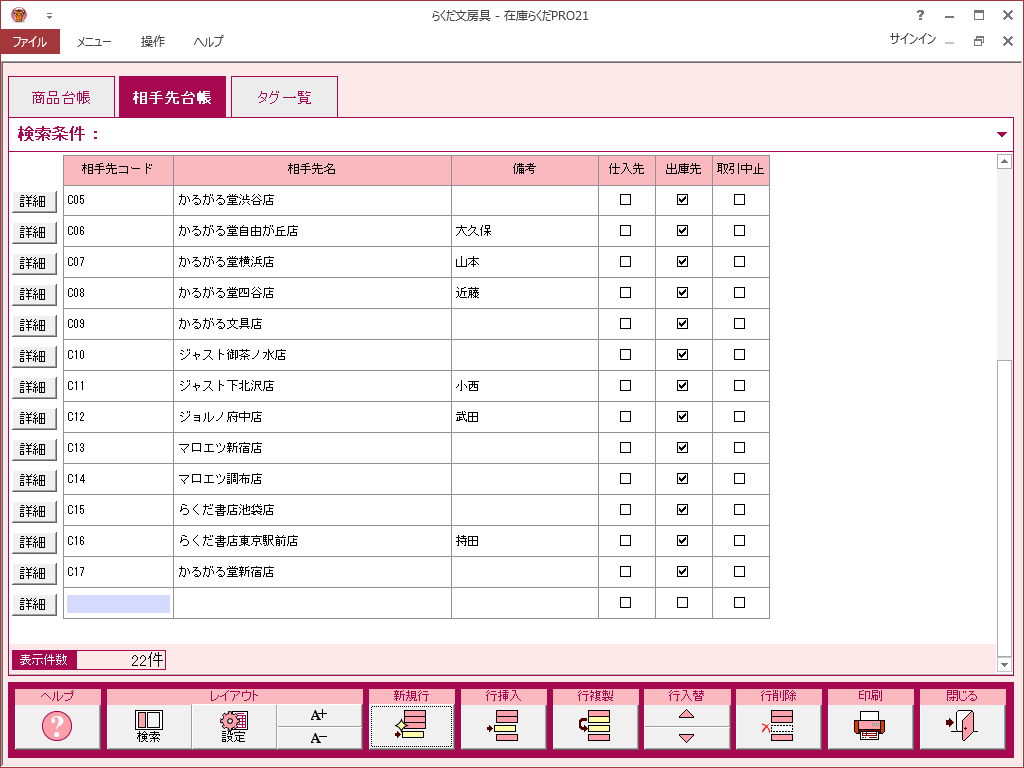Click the print icon
Image resolution: width=1024 pixels, height=768 pixels.
870,726
